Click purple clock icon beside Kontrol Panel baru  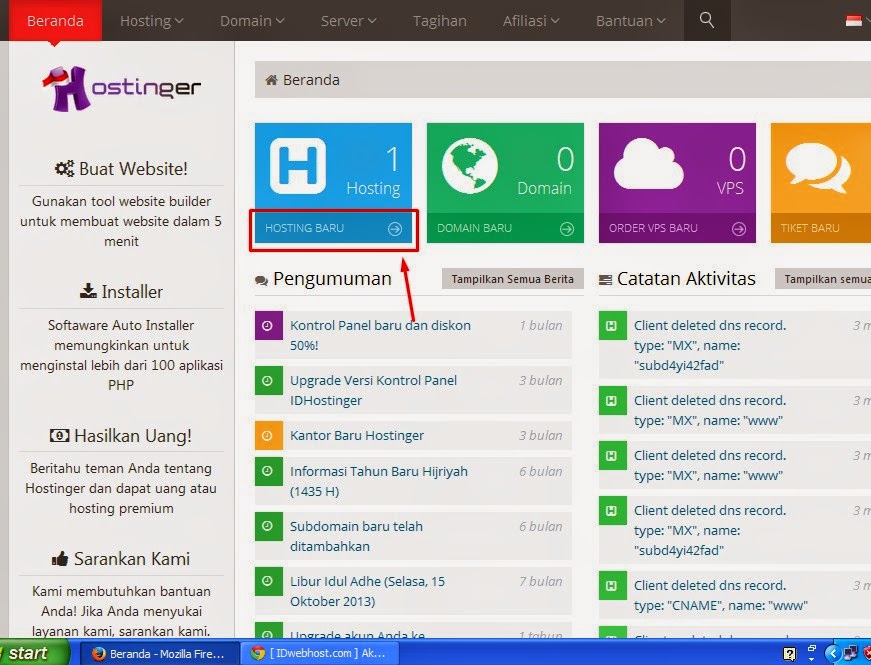click(269, 326)
